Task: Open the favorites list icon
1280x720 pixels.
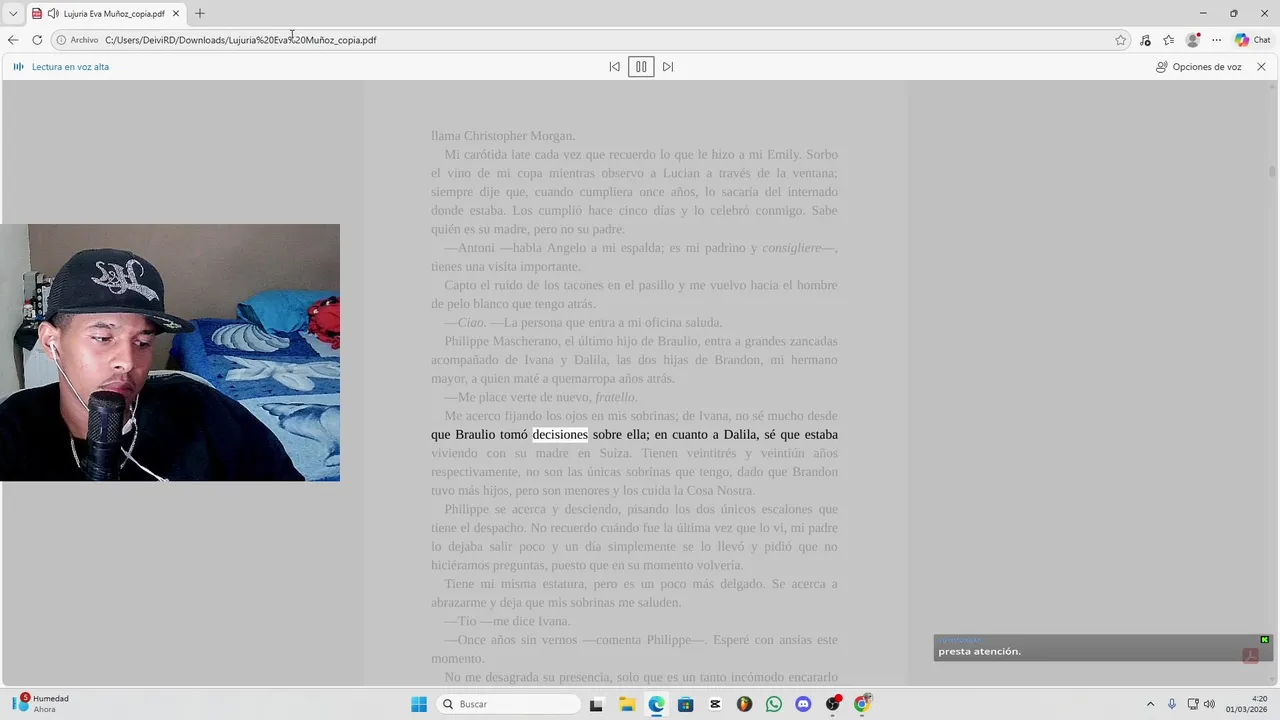Action: point(1168,40)
